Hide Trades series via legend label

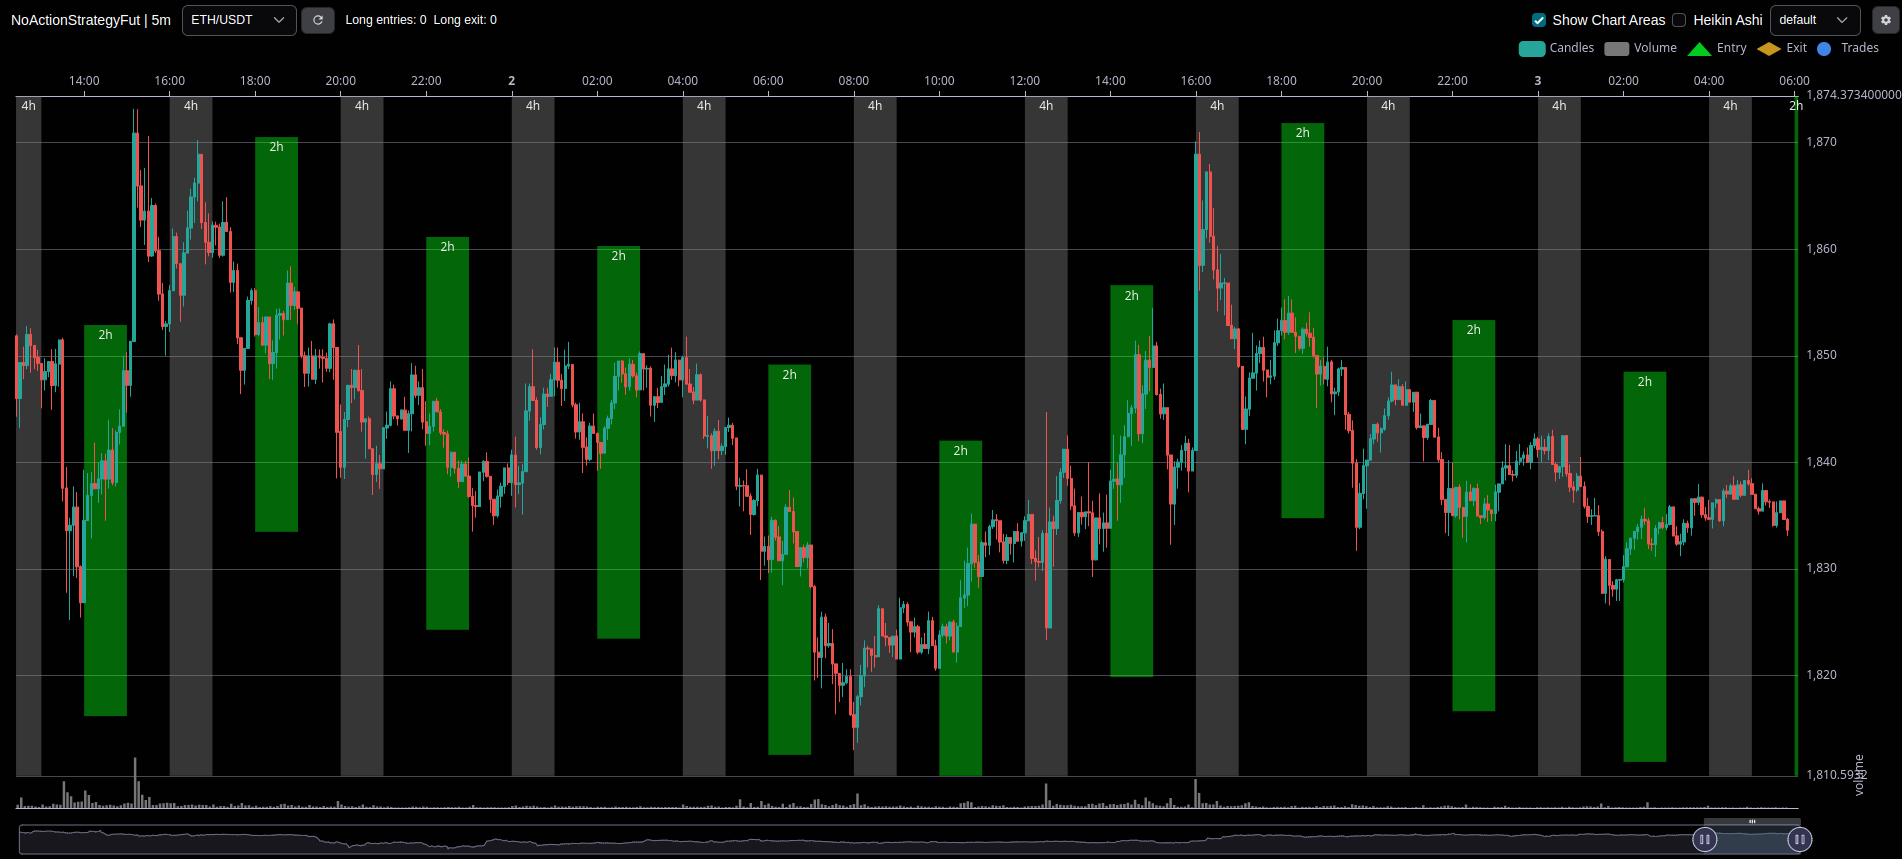(x=1859, y=48)
